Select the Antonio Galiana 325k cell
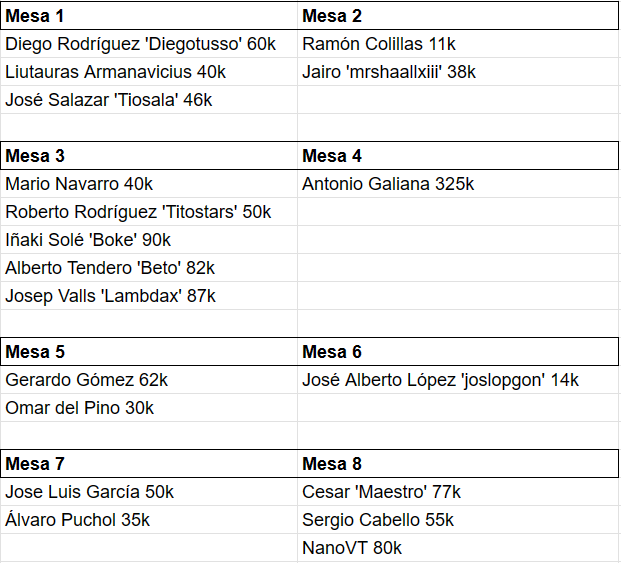The width and height of the screenshot is (621, 563). tap(458, 184)
